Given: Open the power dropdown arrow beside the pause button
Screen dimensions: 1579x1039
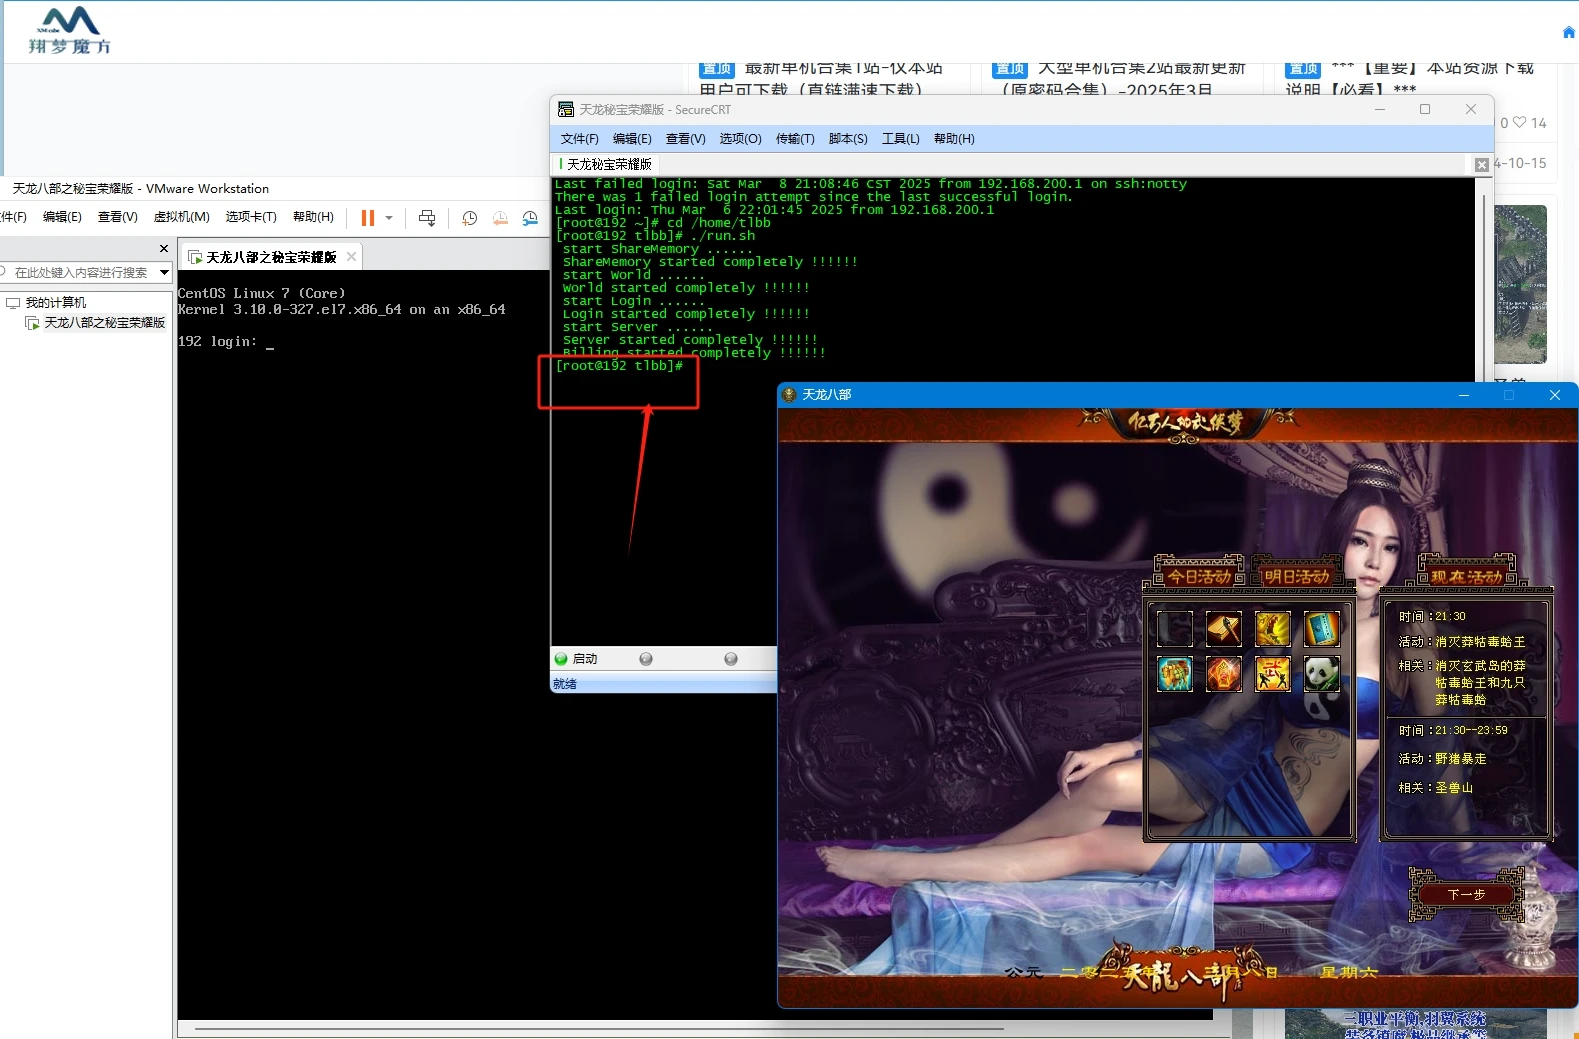Looking at the screenshot, I should [x=389, y=218].
